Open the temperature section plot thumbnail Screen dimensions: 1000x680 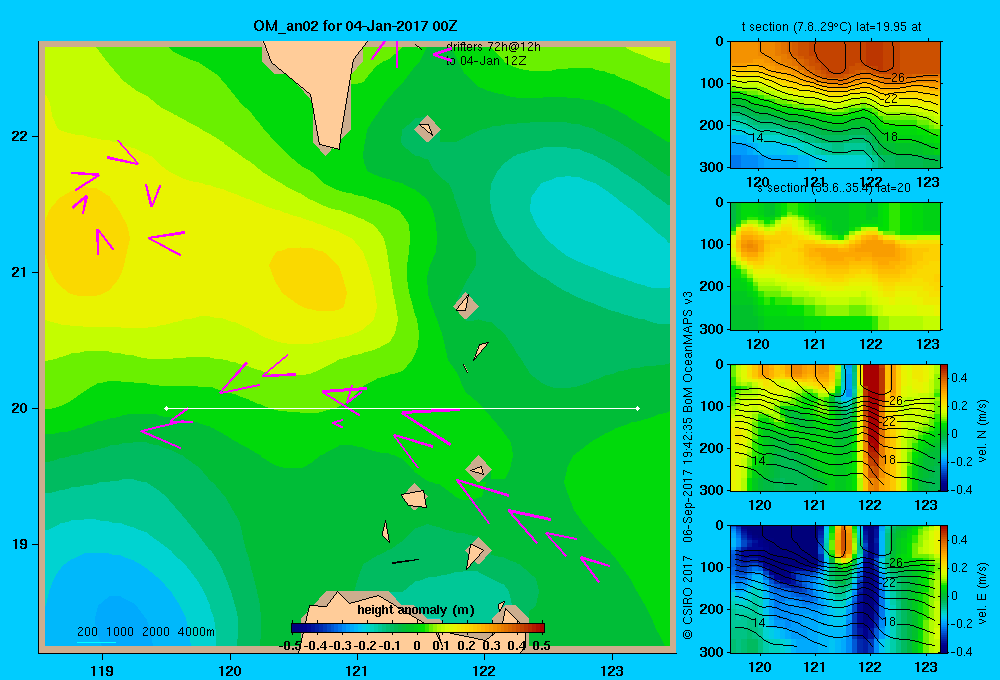[835, 105]
